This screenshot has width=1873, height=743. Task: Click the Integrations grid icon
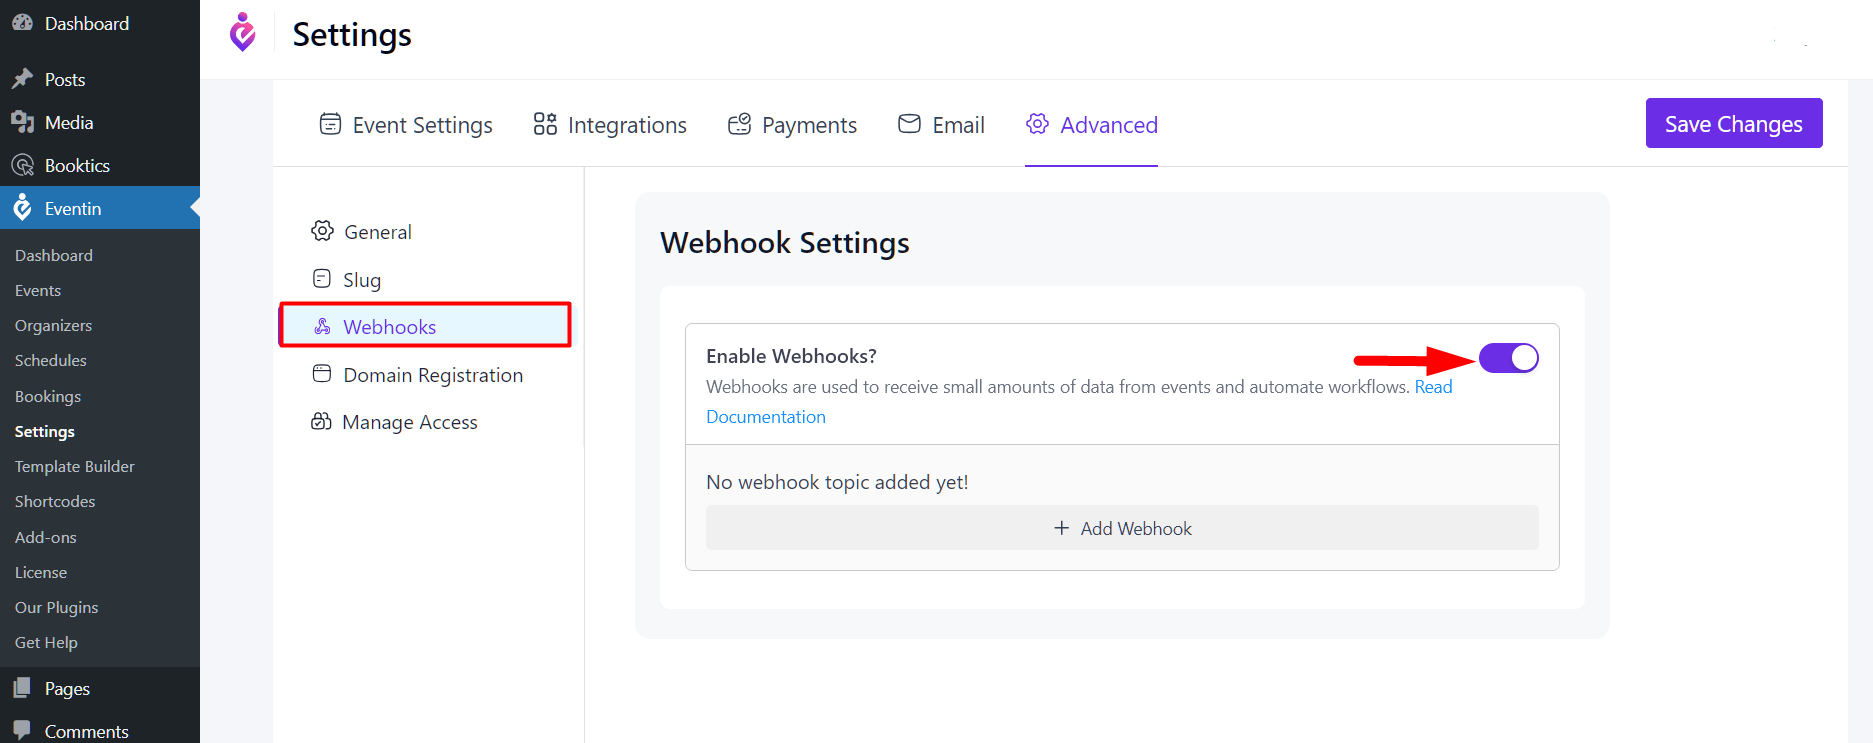click(545, 124)
